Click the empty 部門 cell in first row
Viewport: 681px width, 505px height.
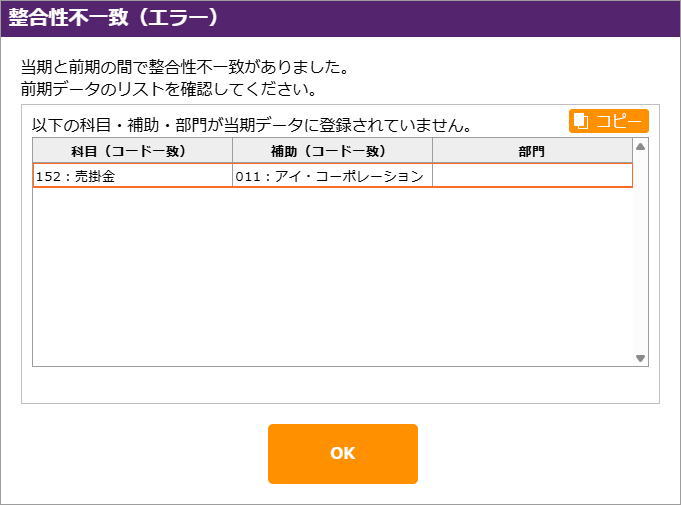(x=532, y=176)
